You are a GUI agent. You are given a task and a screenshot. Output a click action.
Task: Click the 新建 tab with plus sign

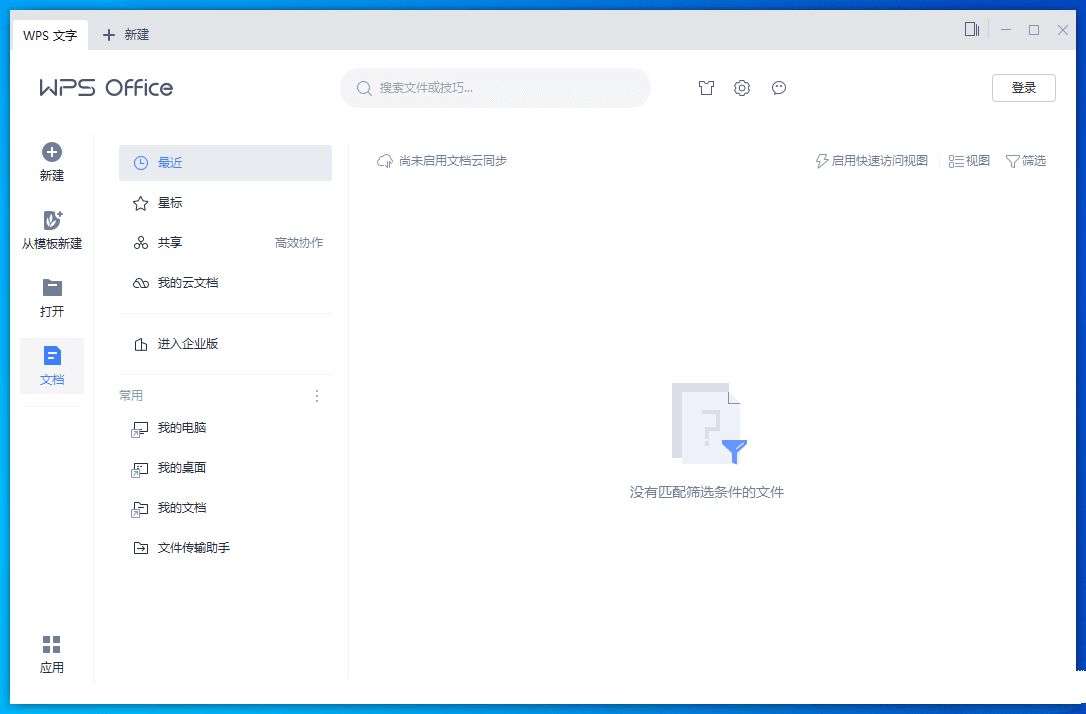(x=126, y=35)
